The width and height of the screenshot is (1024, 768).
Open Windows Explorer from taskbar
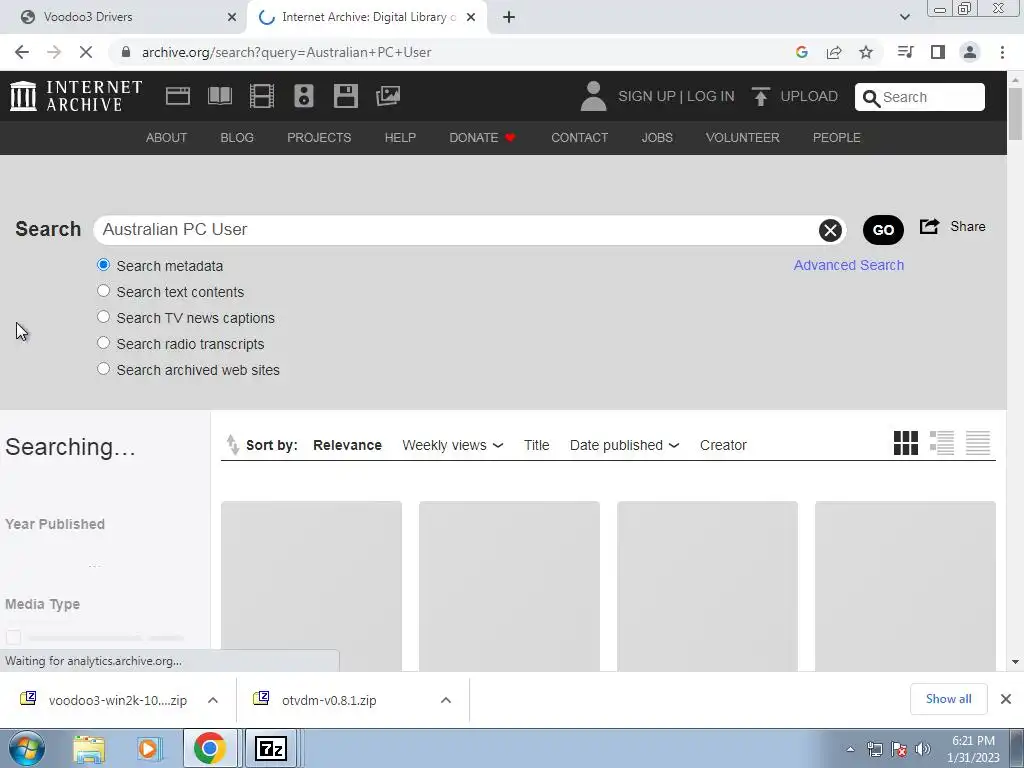point(89,748)
